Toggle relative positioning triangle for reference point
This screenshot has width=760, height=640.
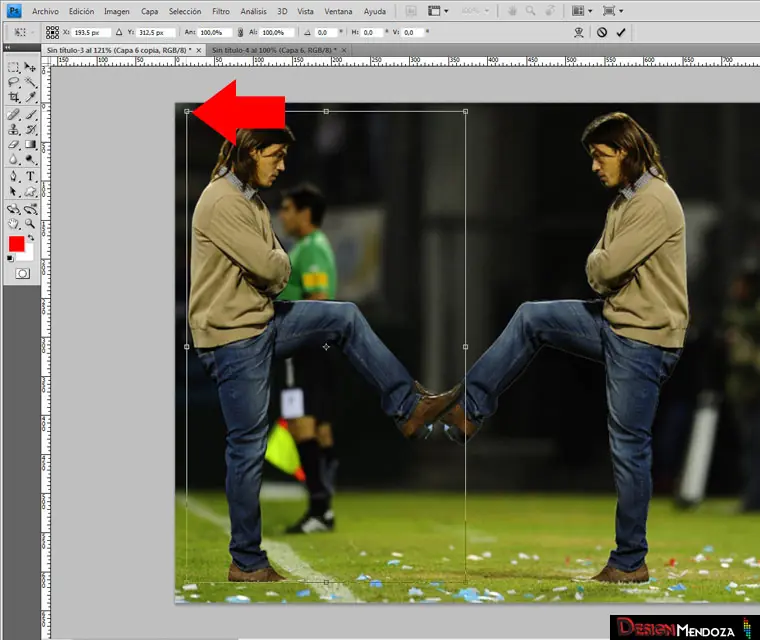[119, 32]
